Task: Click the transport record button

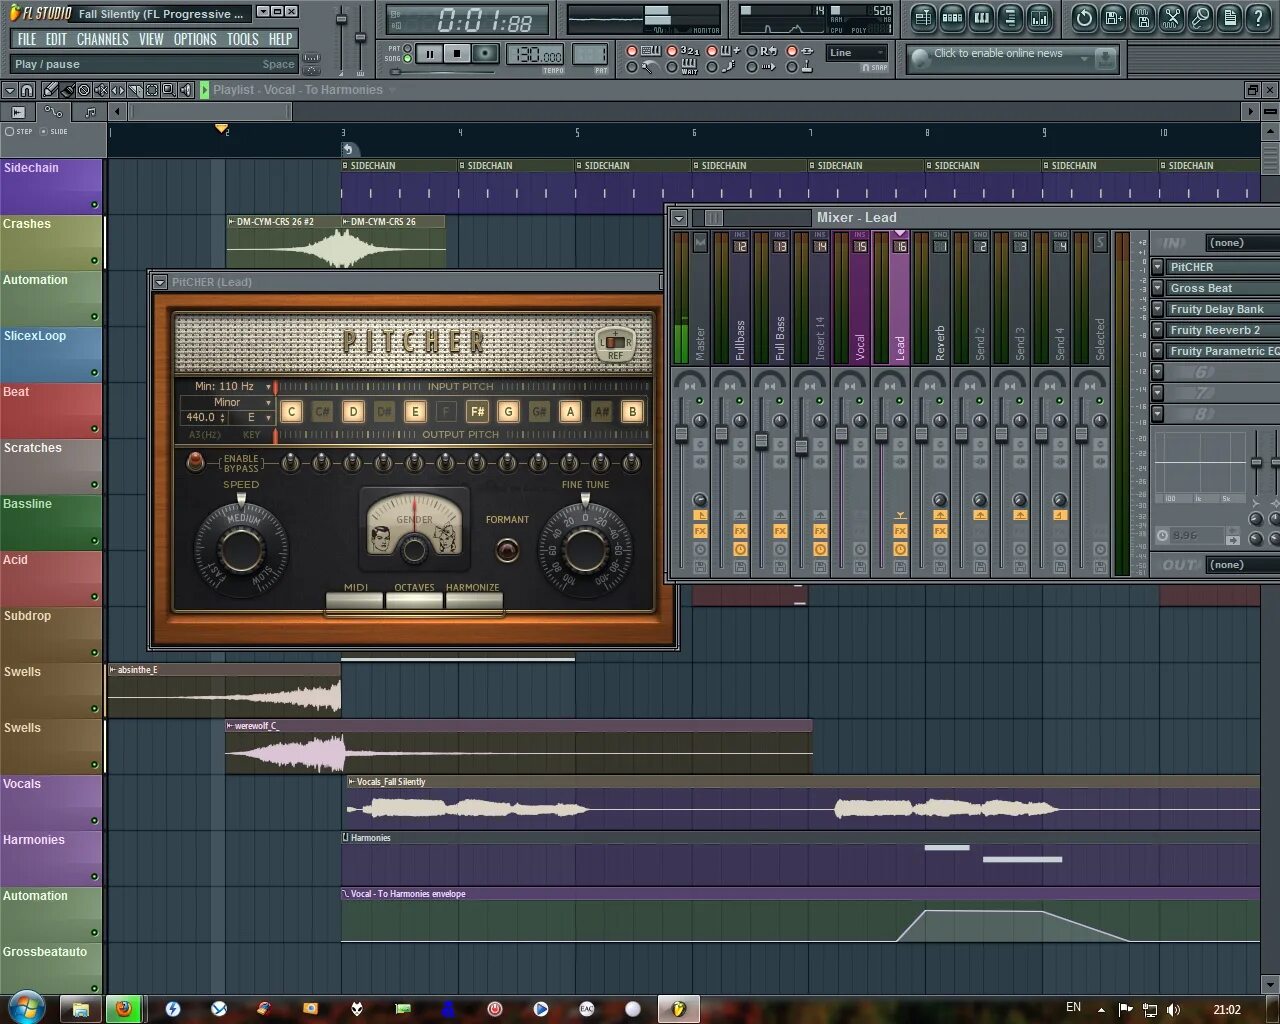Action: tap(486, 54)
